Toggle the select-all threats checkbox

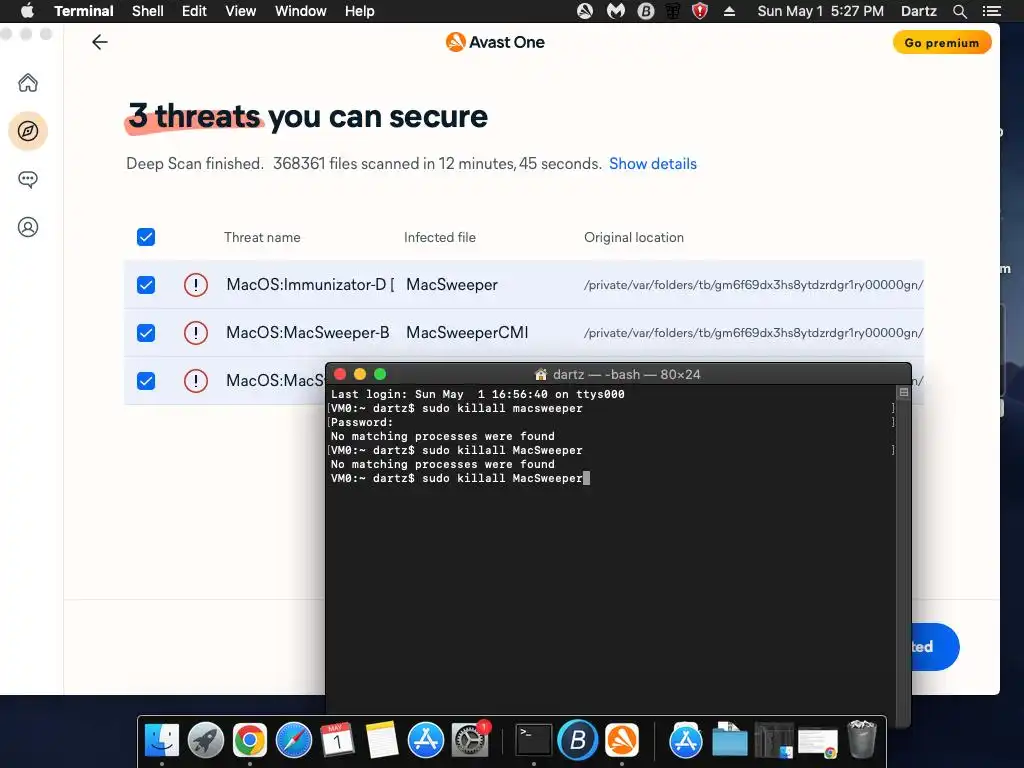pos(146,237)
